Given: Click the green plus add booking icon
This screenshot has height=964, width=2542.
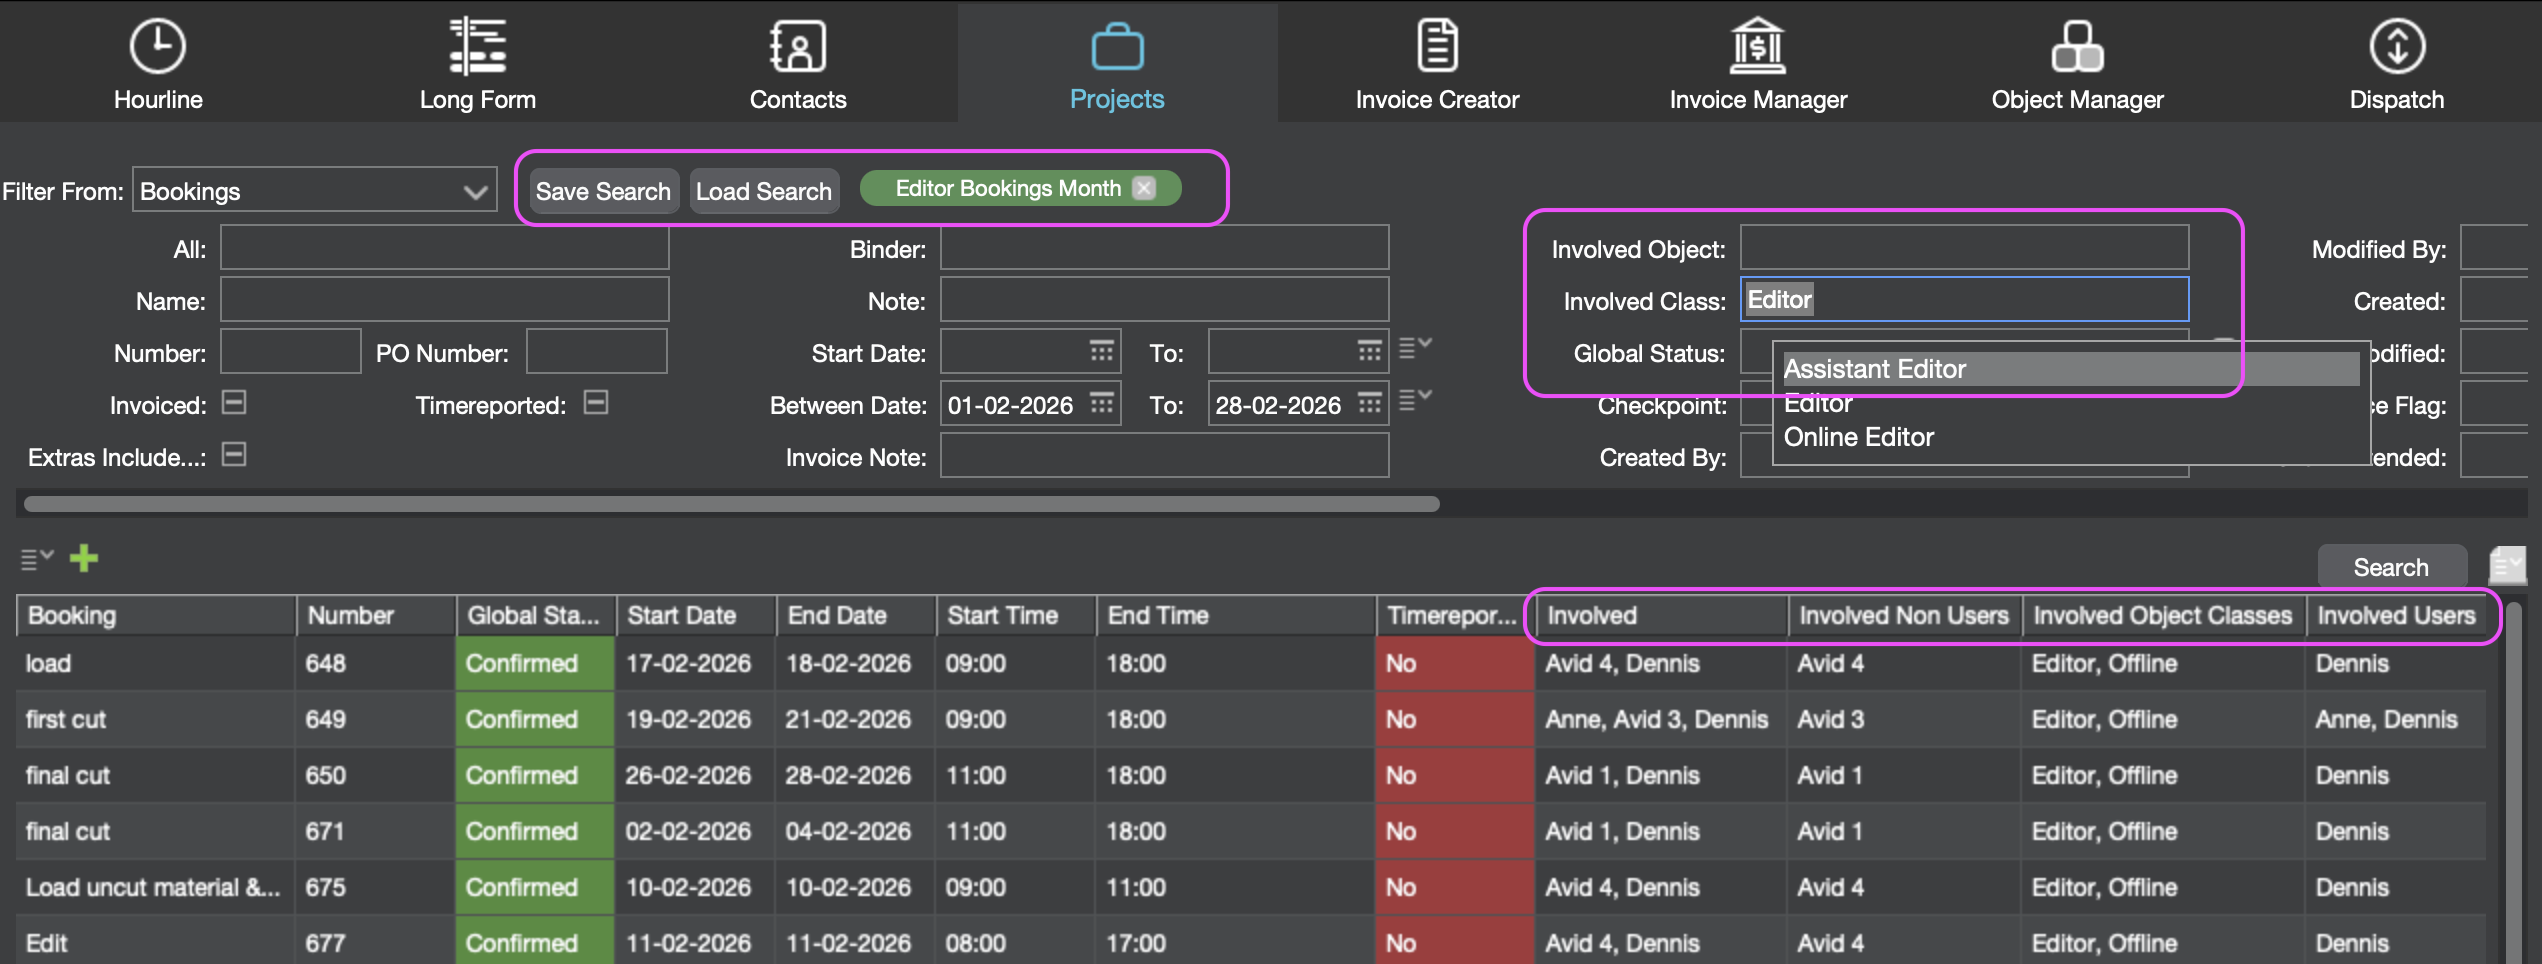Looking at the screenshot, I should (84, 558).
